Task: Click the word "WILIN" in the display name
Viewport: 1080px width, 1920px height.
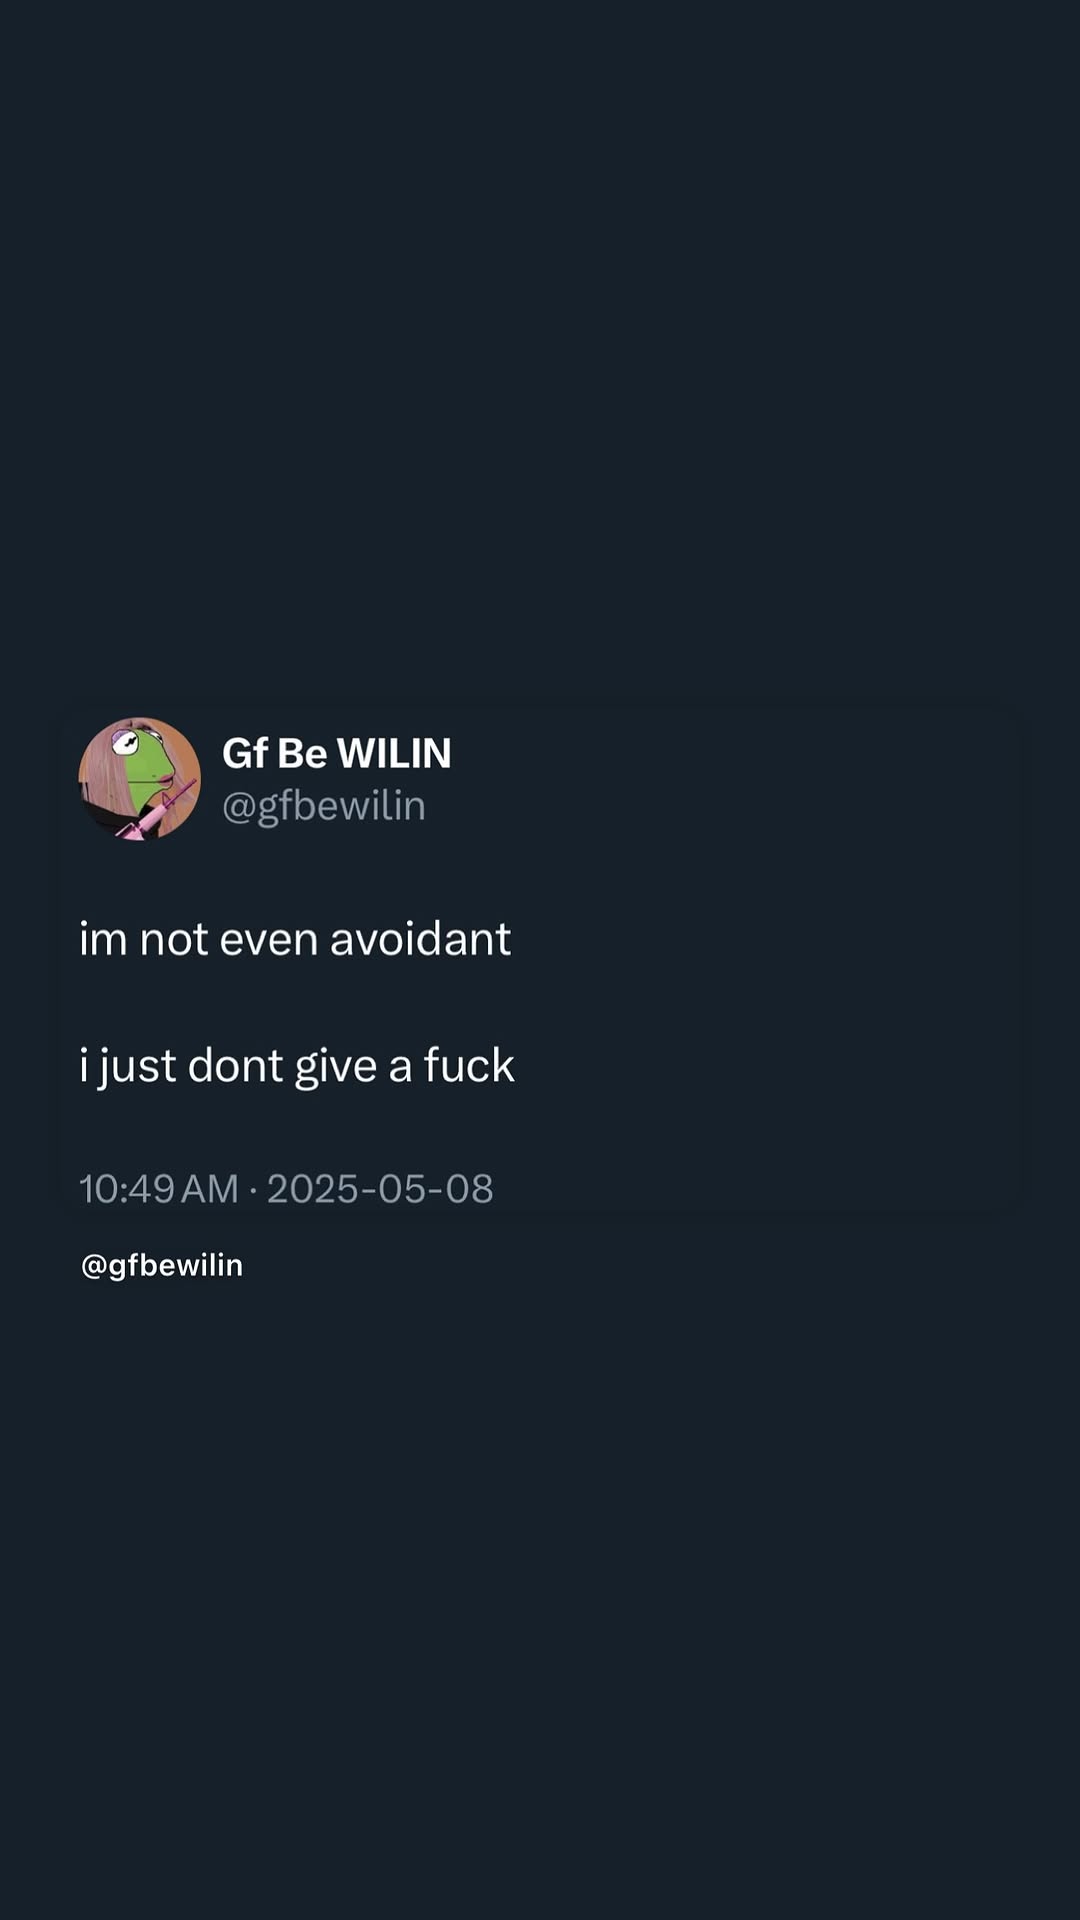Action: pyautogui.click(x=394, y=753)
